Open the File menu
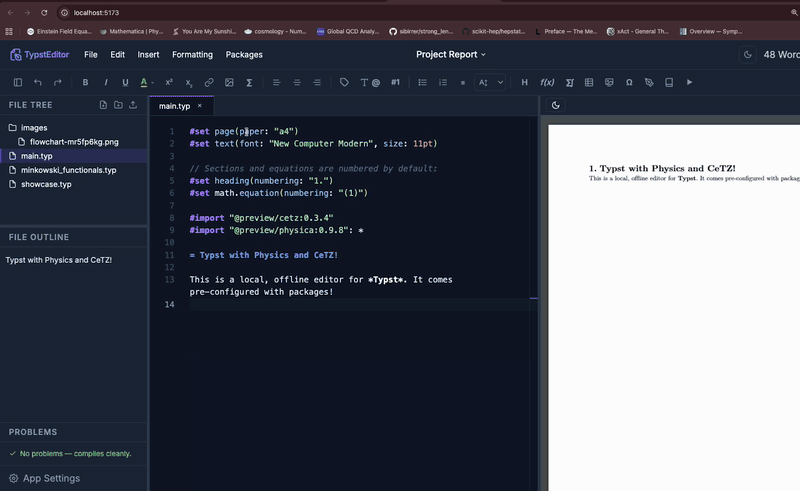Image resolution: width=800 pixels, height=491 pixels. pos(91,55)
